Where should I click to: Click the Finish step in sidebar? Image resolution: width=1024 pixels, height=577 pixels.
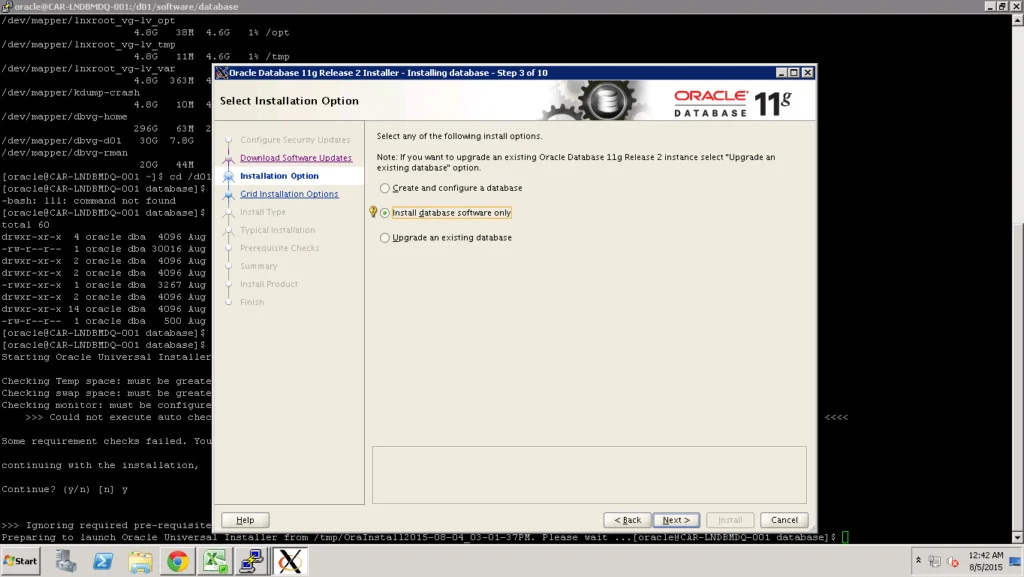252,302
